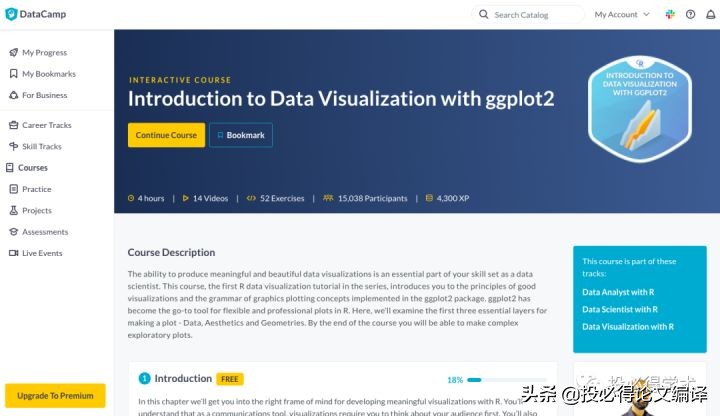Click the Search Catalog field
This screenshot has width=720, height=416.
click(x=535, y=15)
